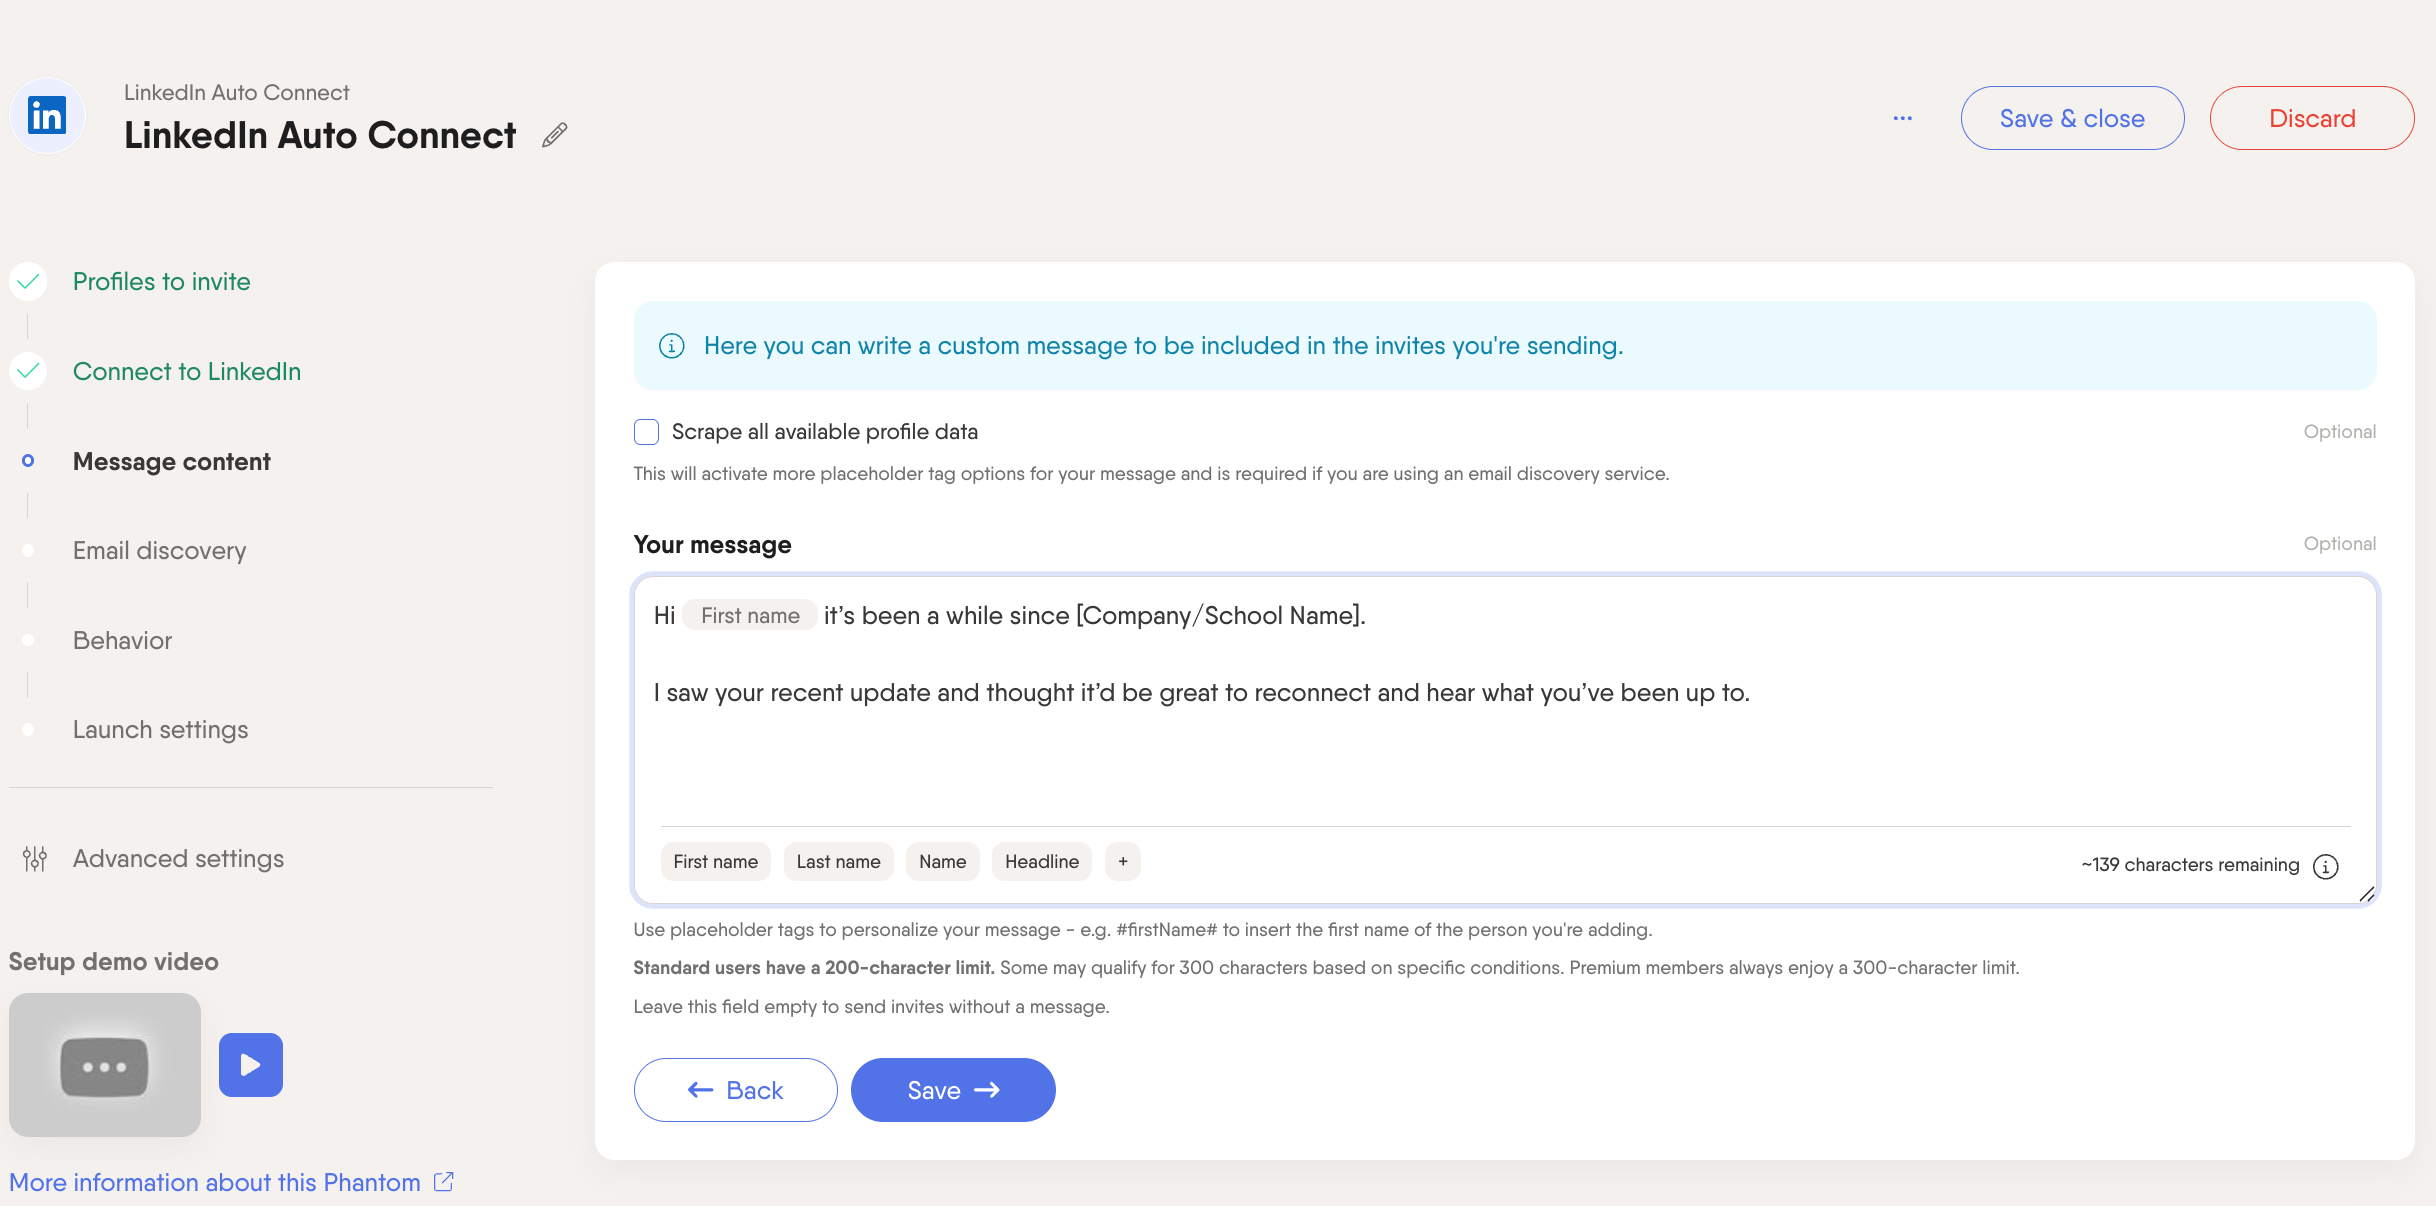Screen dimensions: 2436x1206
Task: Click the info icon beside characters remaining
Action: coord(2326,866)
